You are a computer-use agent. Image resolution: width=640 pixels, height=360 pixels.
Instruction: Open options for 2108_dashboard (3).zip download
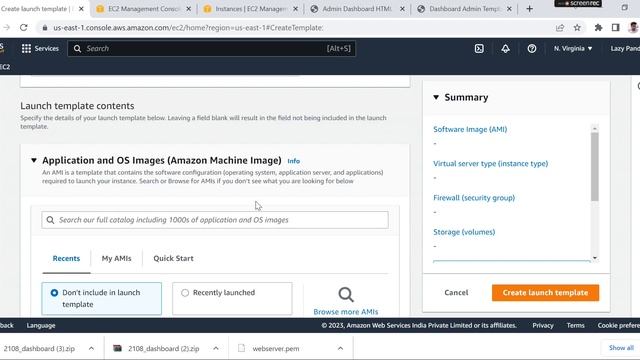[x=91, y=348]
